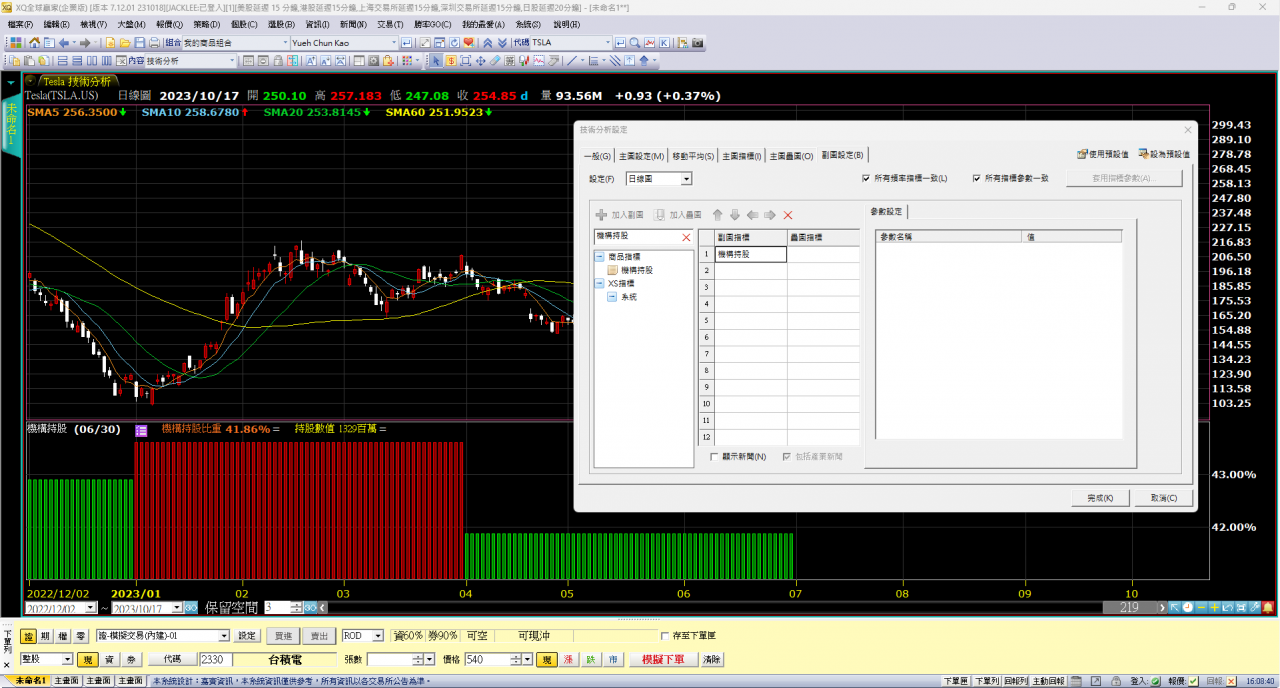
Task: Check the 存至下單匣 checkbox
Action: [x=665, y=636]
